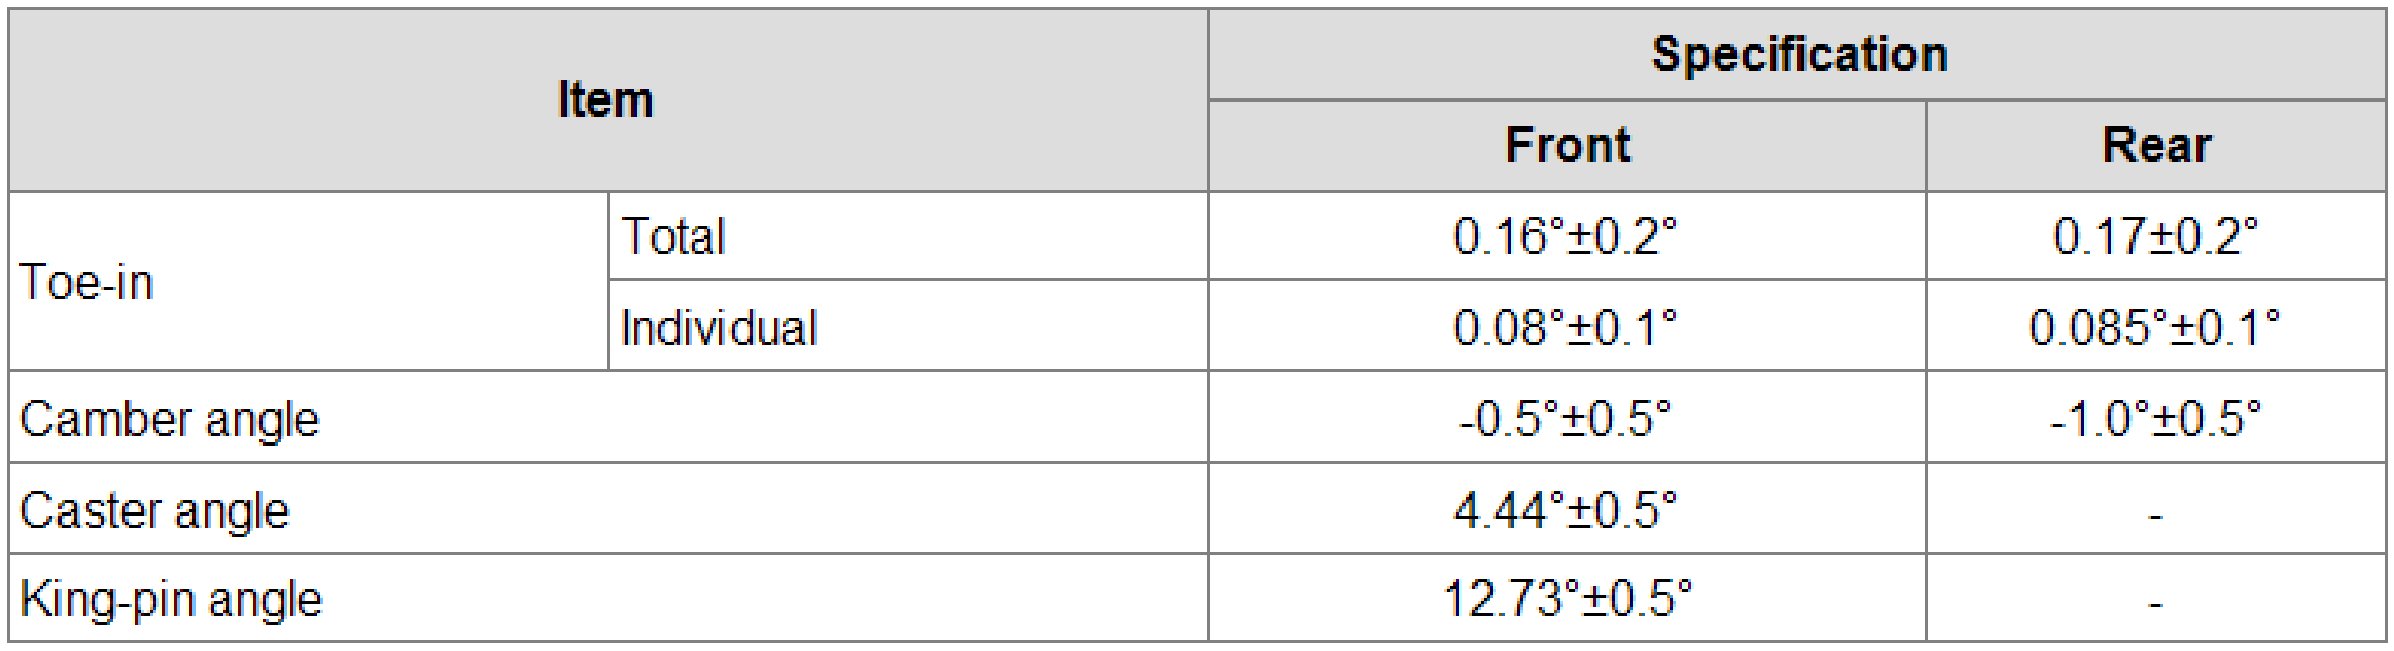Viewport: 2394px width, 651px height.
Task: Select the Toe-in row label
Action: (87, 282)
